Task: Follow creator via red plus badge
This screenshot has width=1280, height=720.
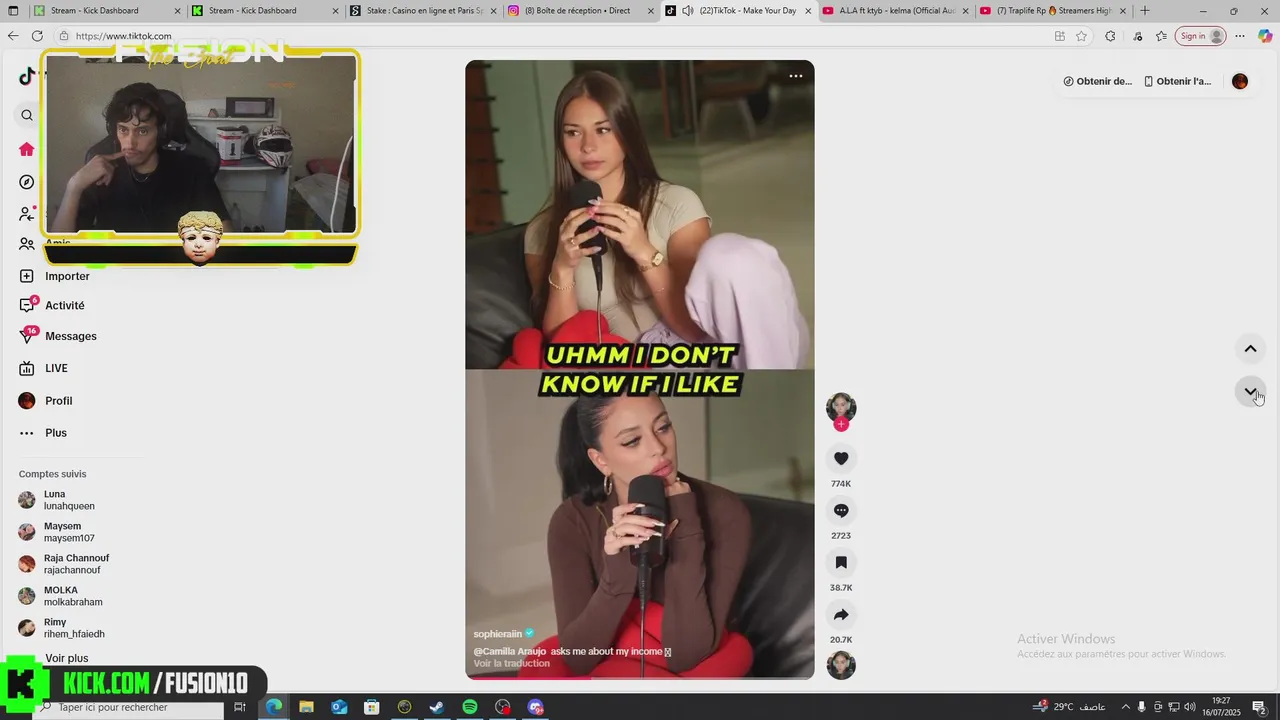Action: pos(841,424)
